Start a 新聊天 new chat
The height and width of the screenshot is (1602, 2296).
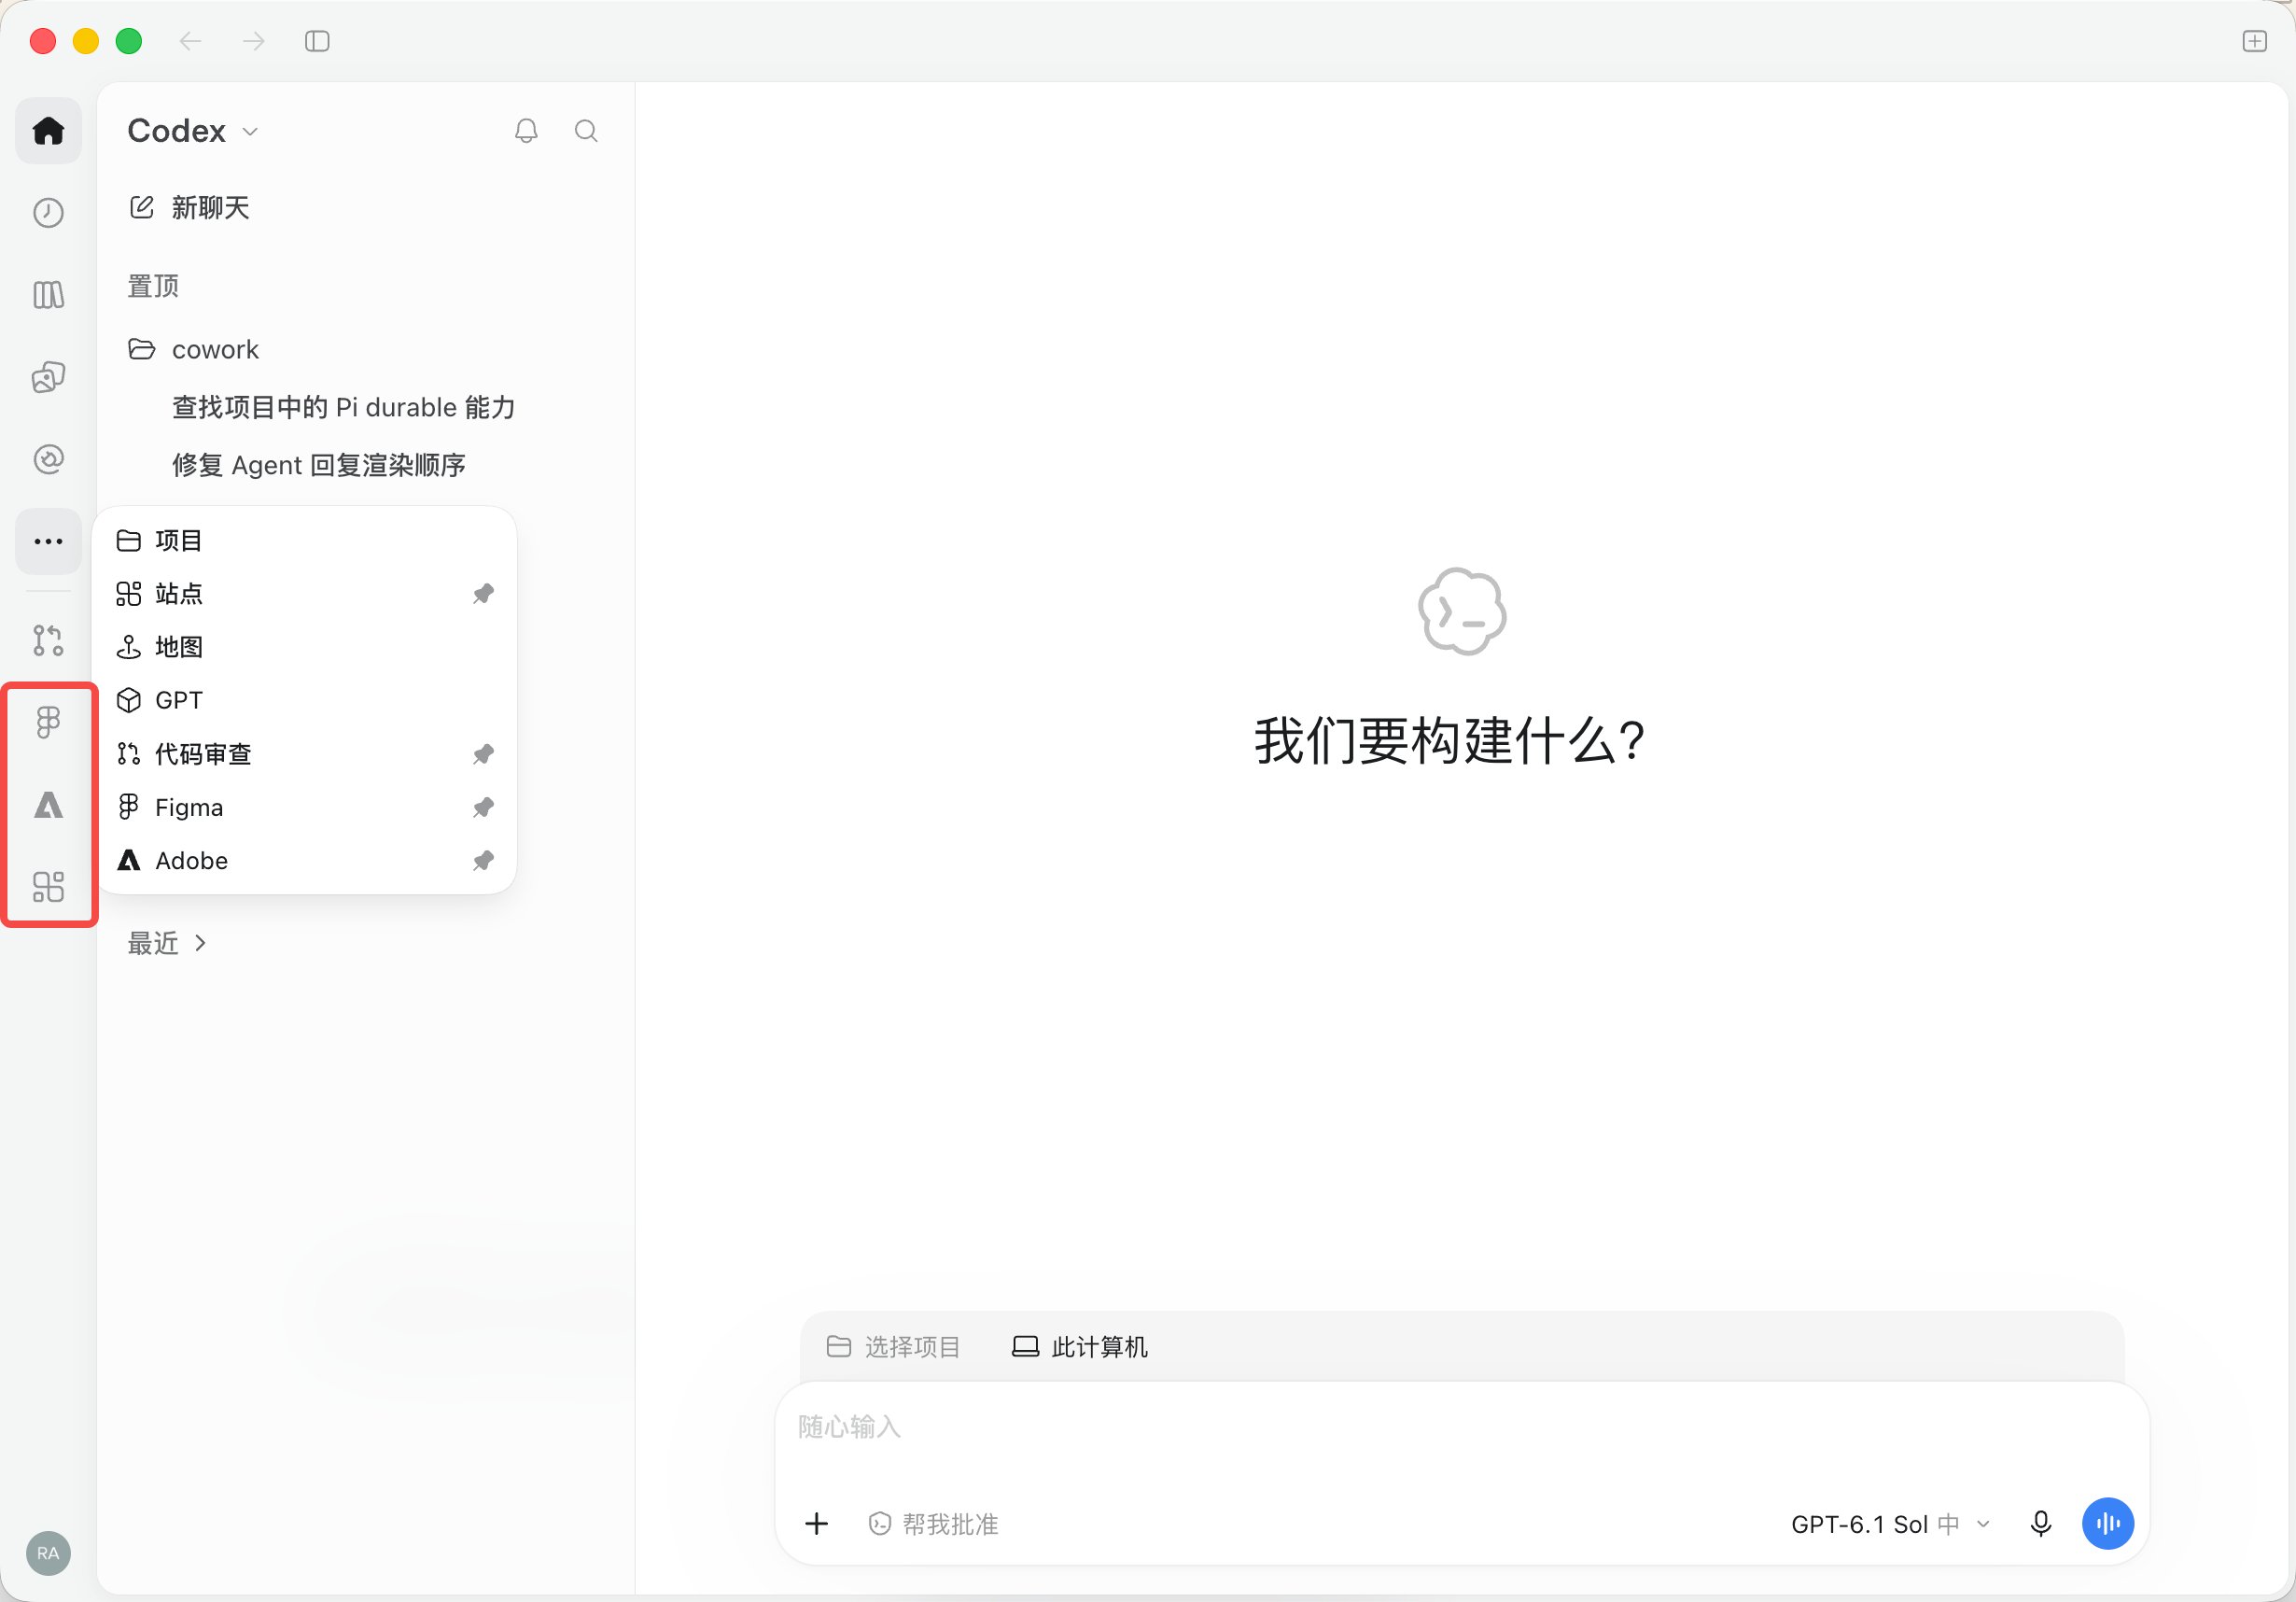tap(190, 207)
